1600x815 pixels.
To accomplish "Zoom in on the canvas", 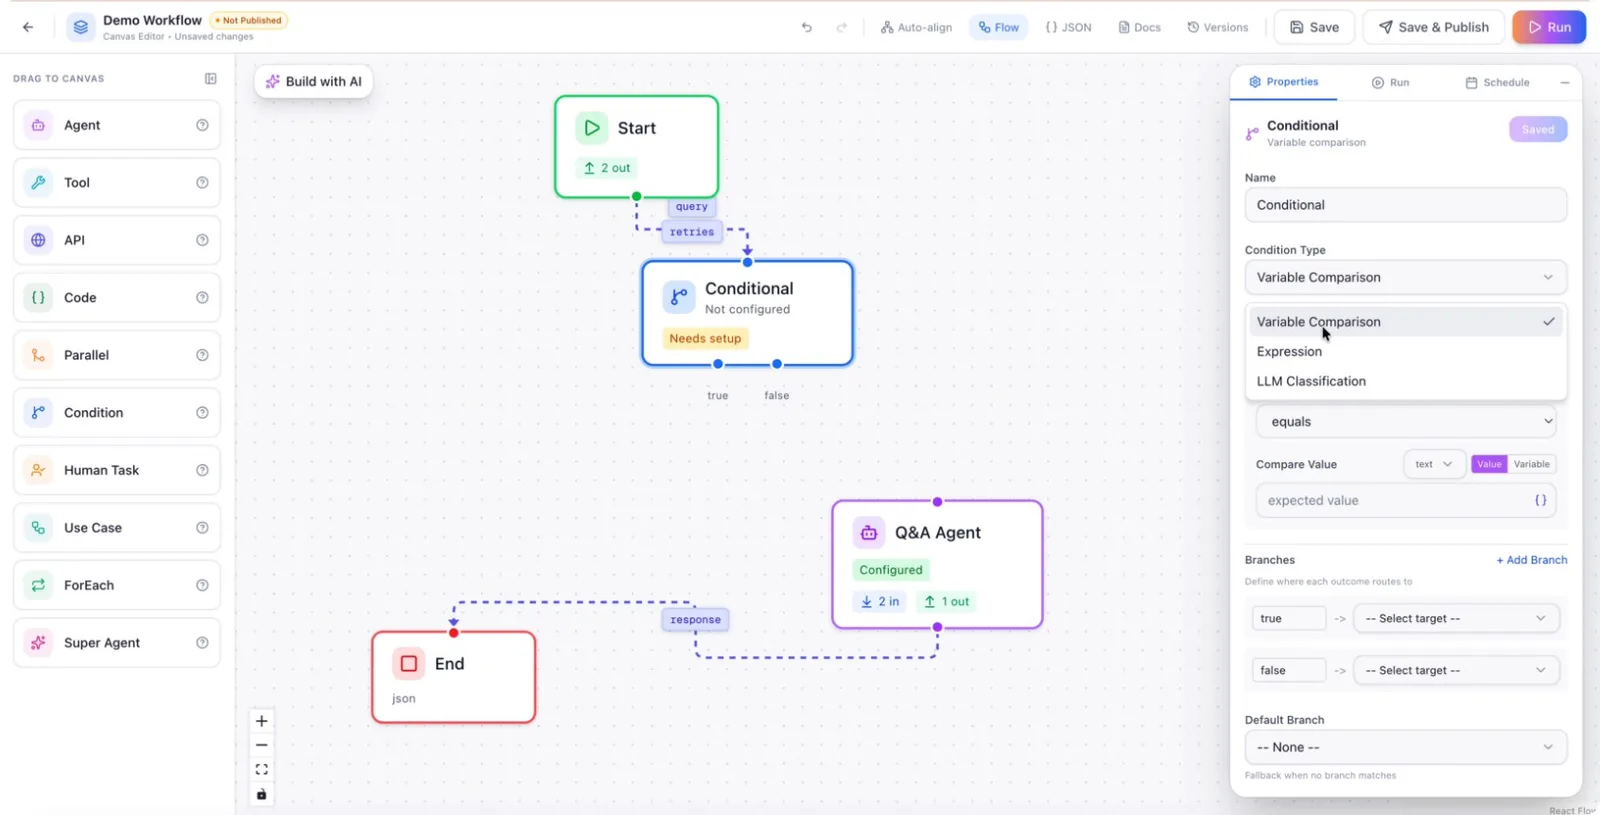I will (x=262, y=721).
